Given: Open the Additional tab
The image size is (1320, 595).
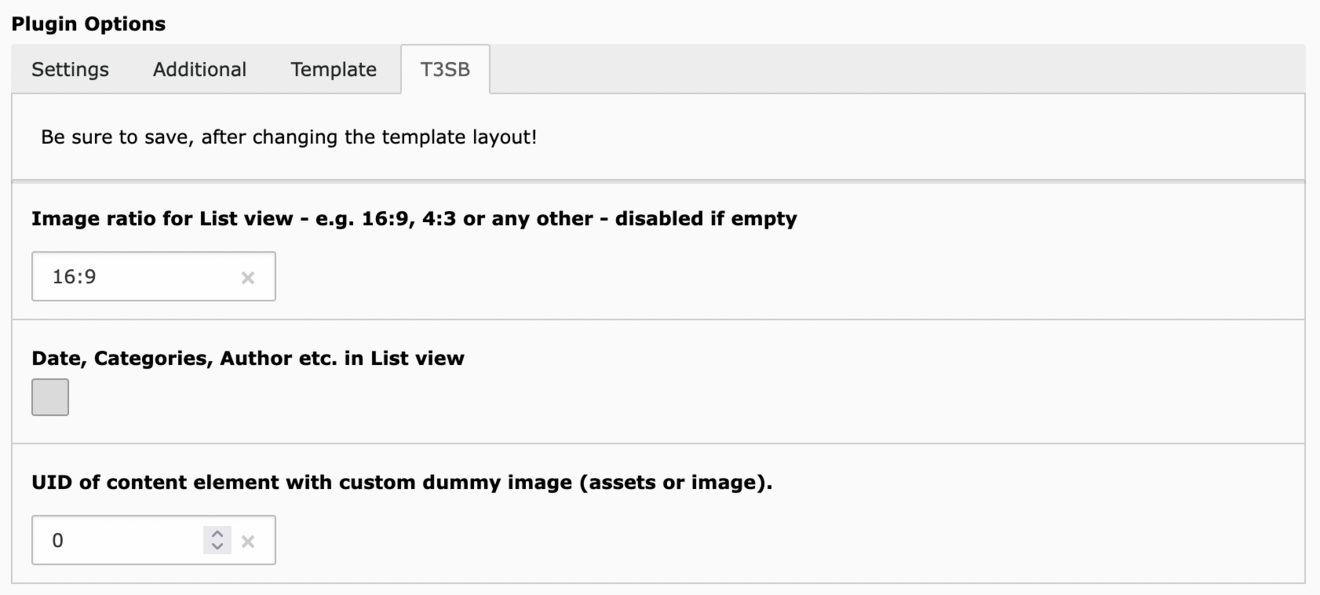Looking at the screenshot, I should [200, 70].
